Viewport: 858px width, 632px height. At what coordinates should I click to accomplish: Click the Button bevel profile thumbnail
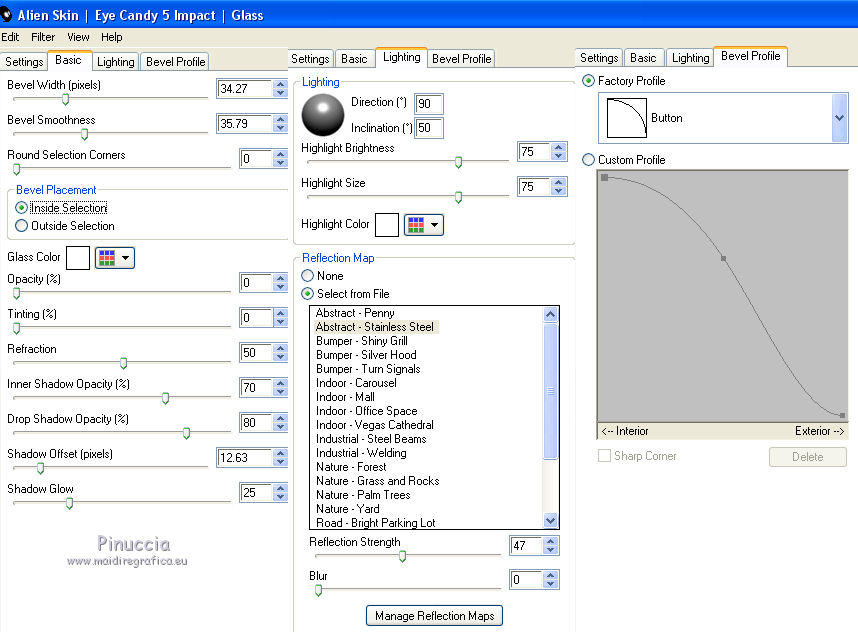point(627,118)
